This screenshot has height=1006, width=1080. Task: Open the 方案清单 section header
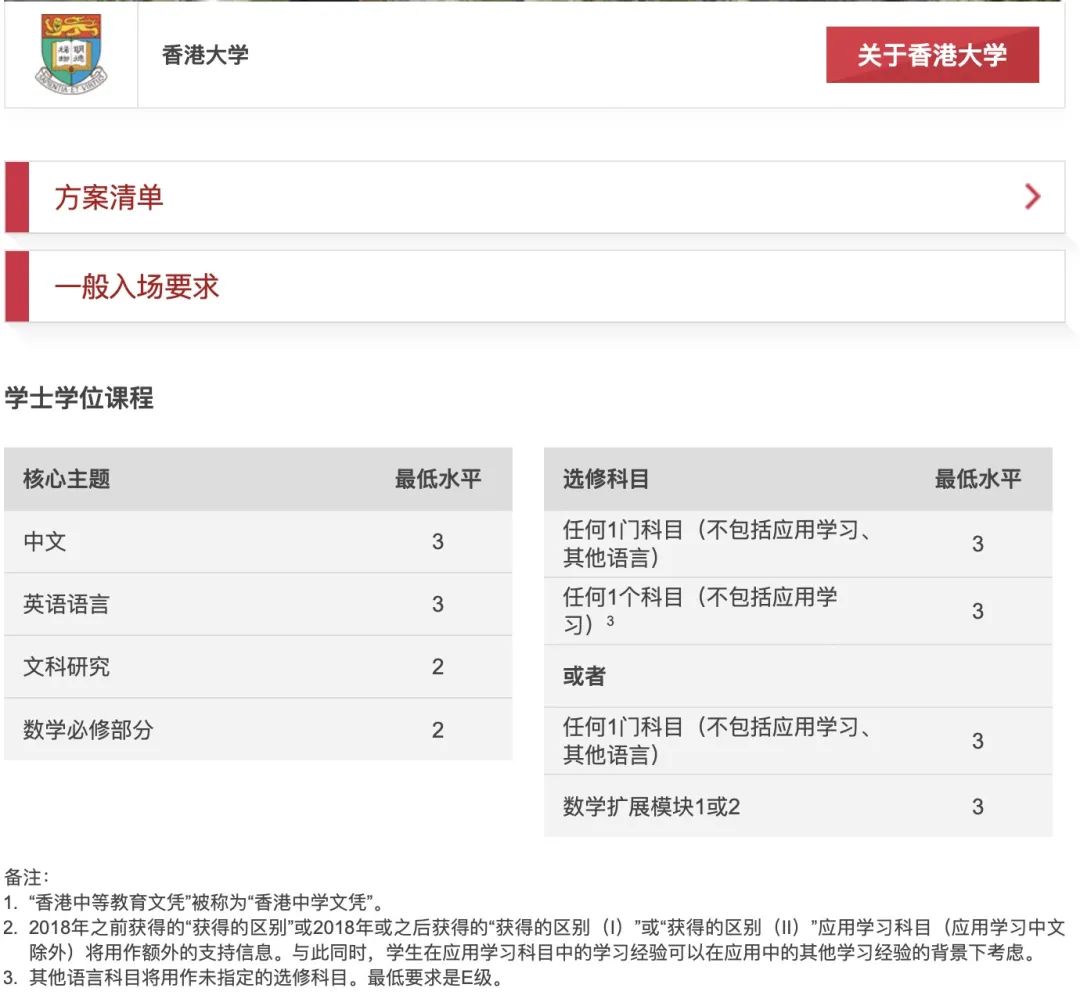pyautogui.click(x=534, y=197)
